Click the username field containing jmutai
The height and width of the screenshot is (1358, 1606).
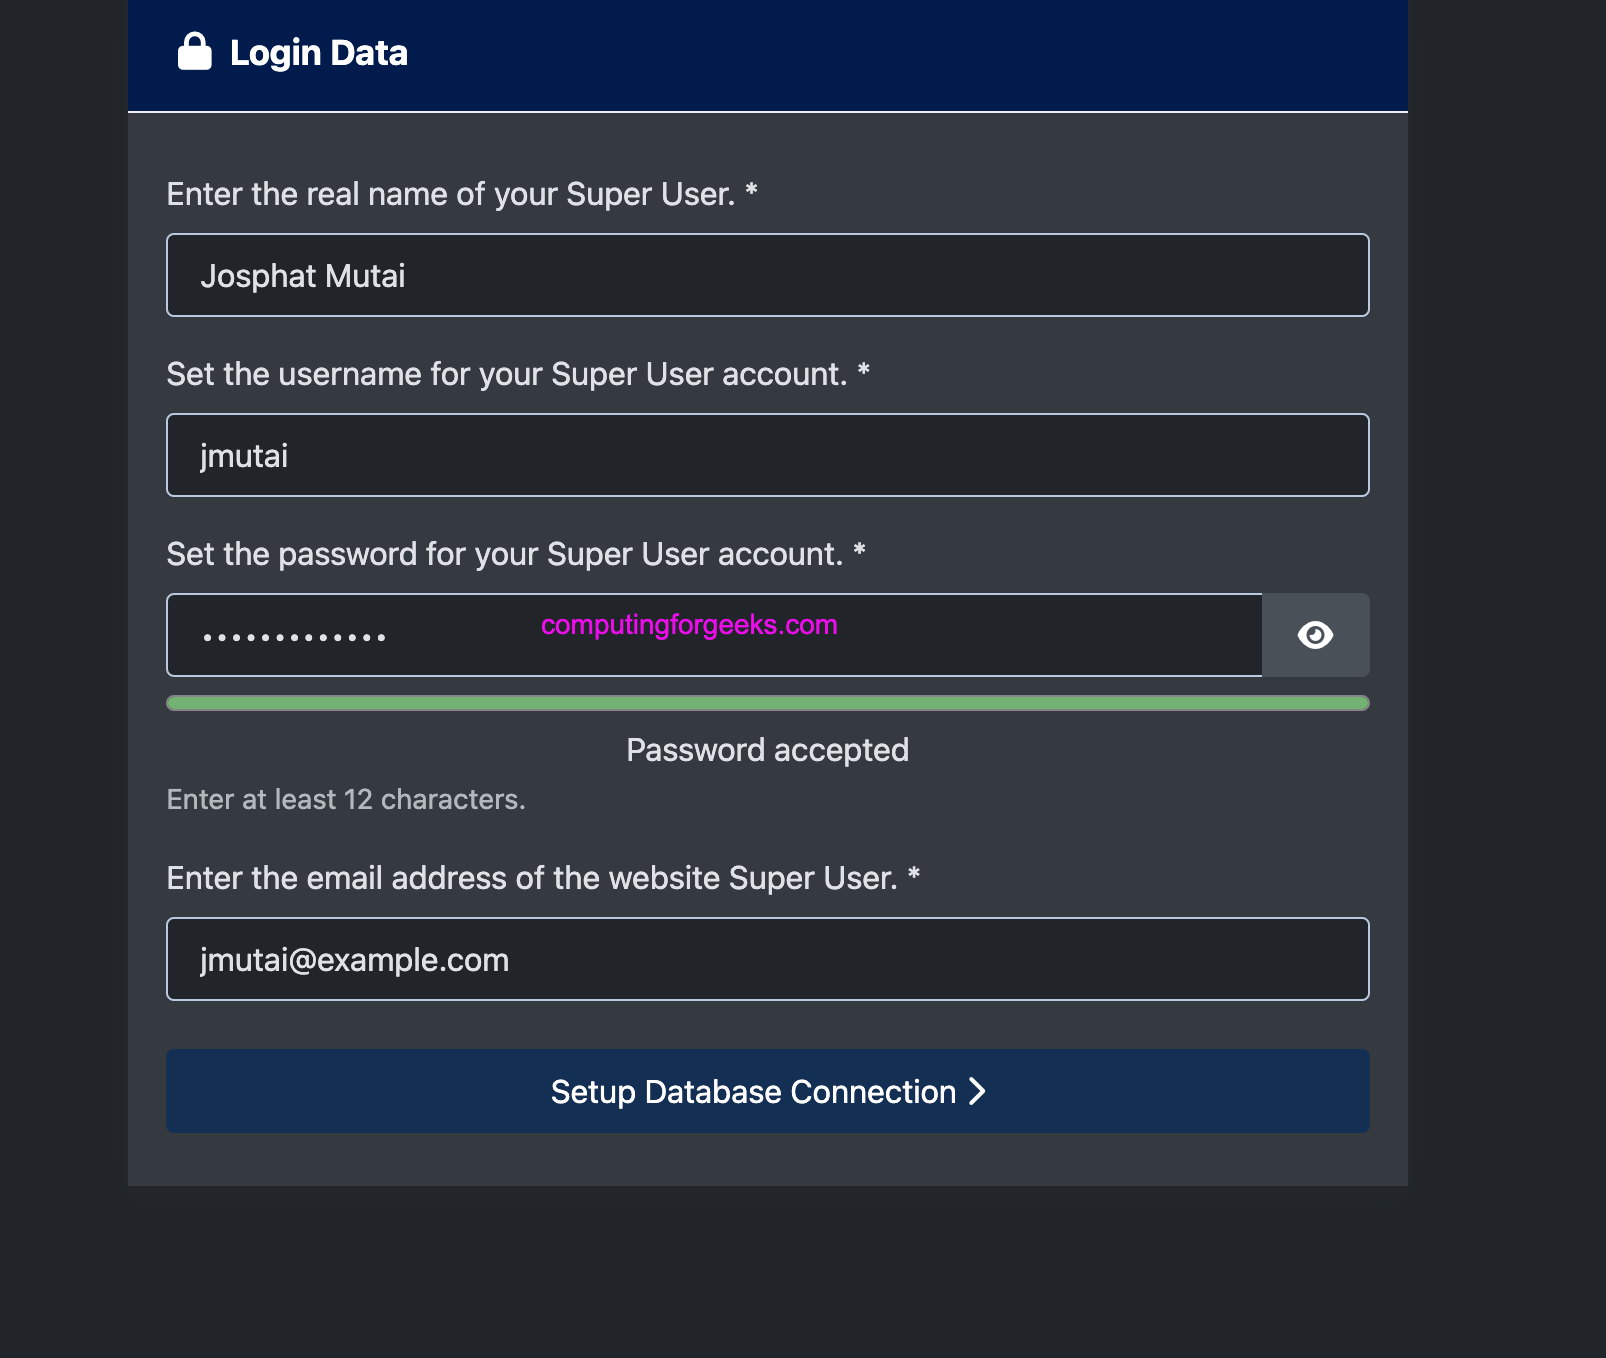[x=767, y=455]
